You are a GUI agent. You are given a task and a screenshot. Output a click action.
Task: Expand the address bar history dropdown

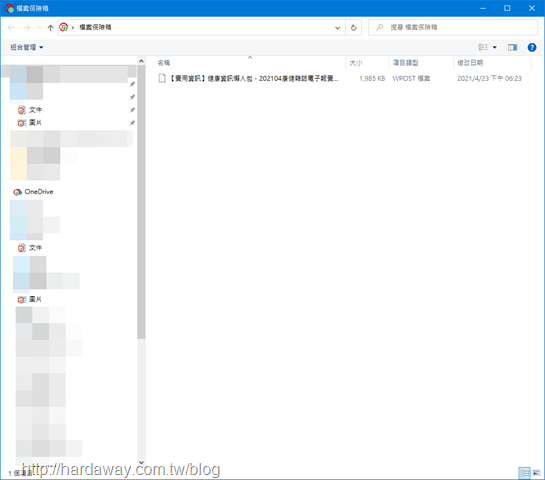[x=337, y=27]
